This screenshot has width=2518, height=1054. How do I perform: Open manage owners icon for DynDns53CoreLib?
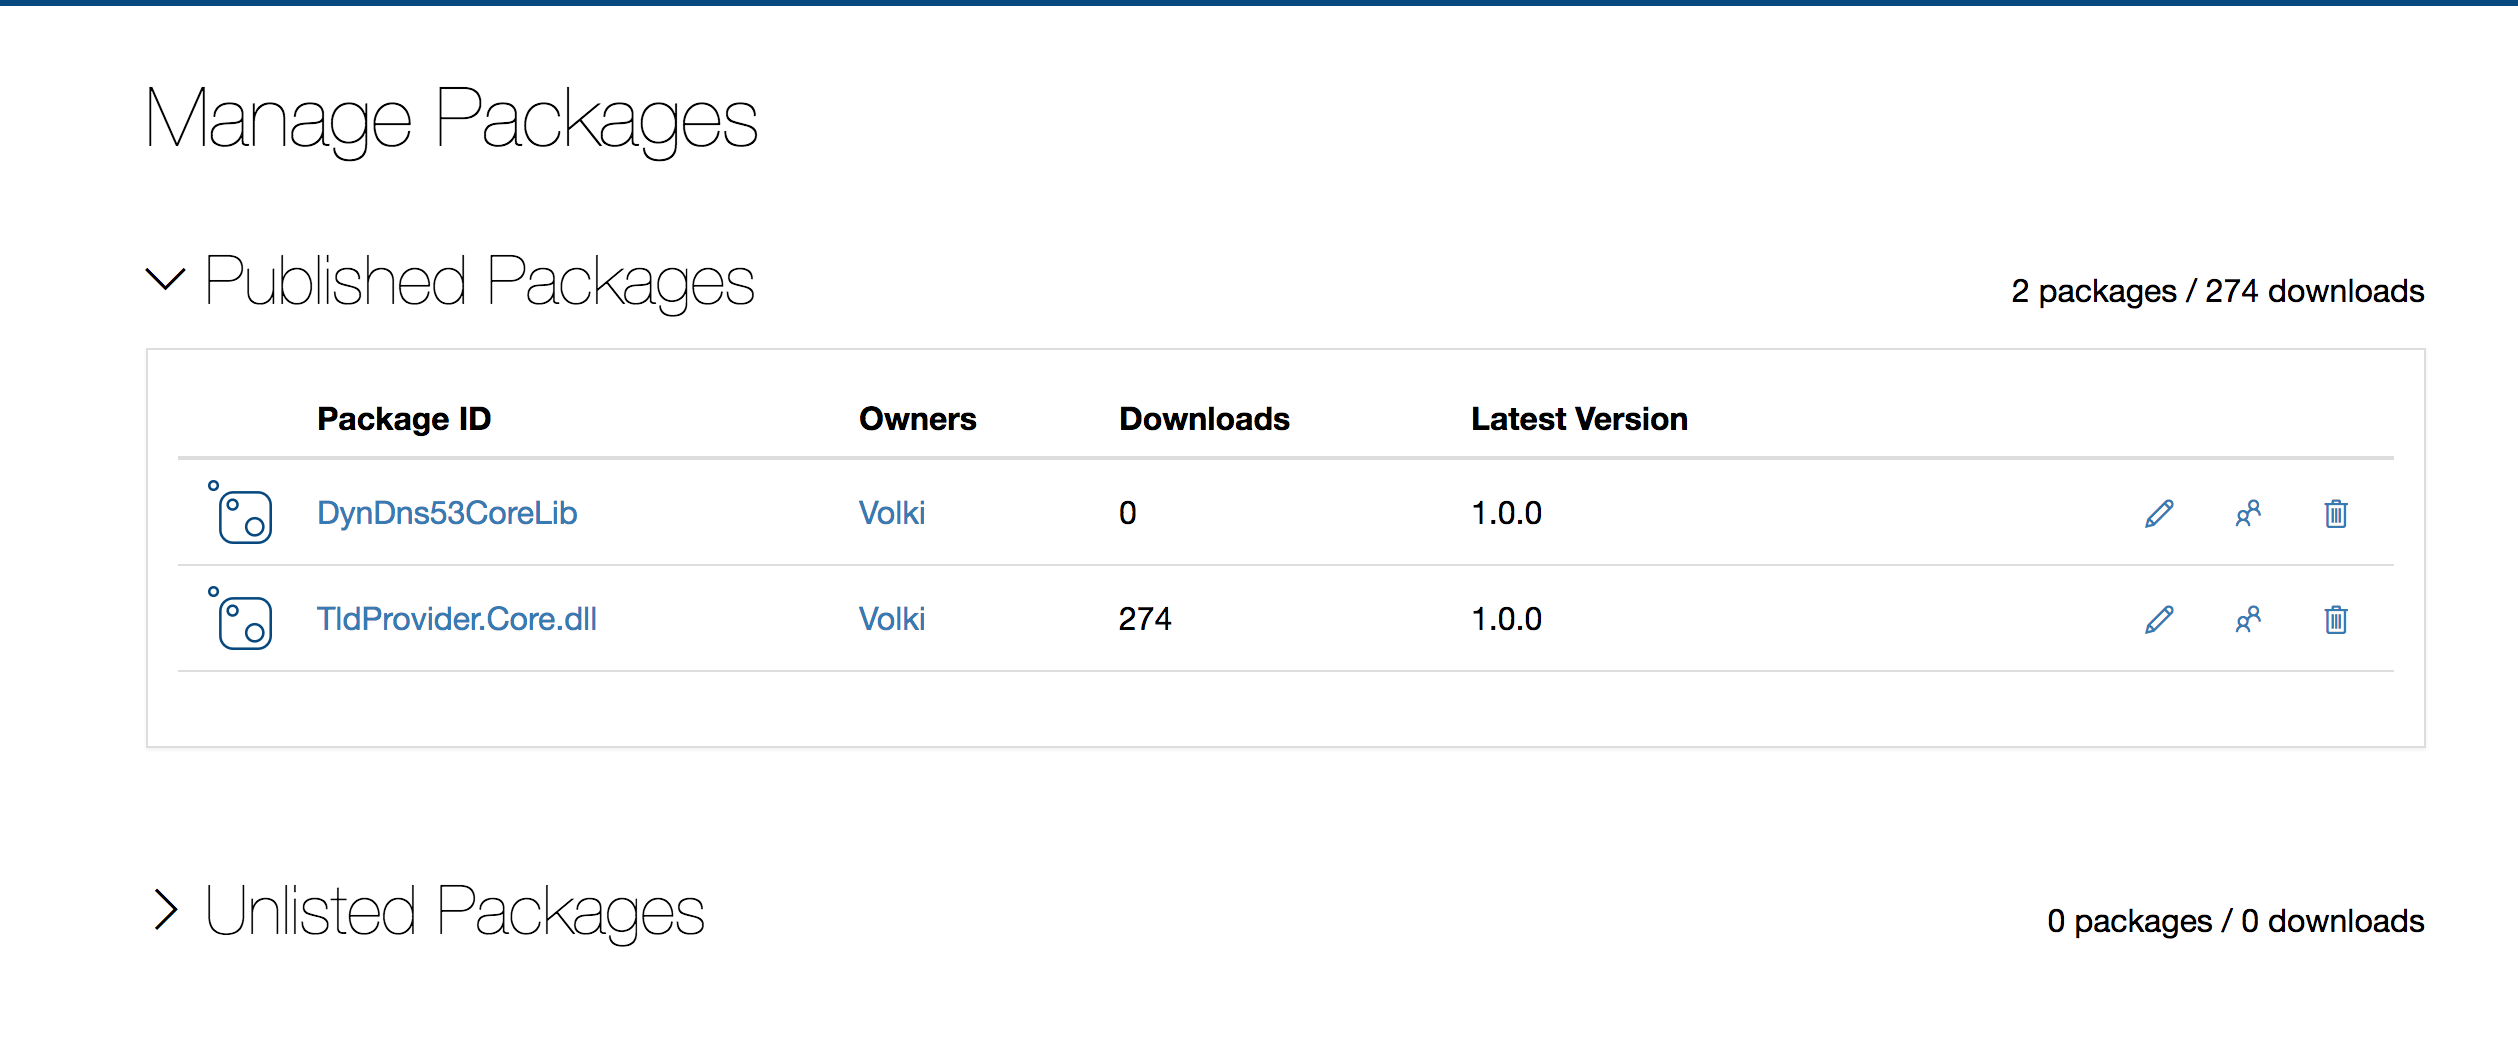coord(2248,514)
